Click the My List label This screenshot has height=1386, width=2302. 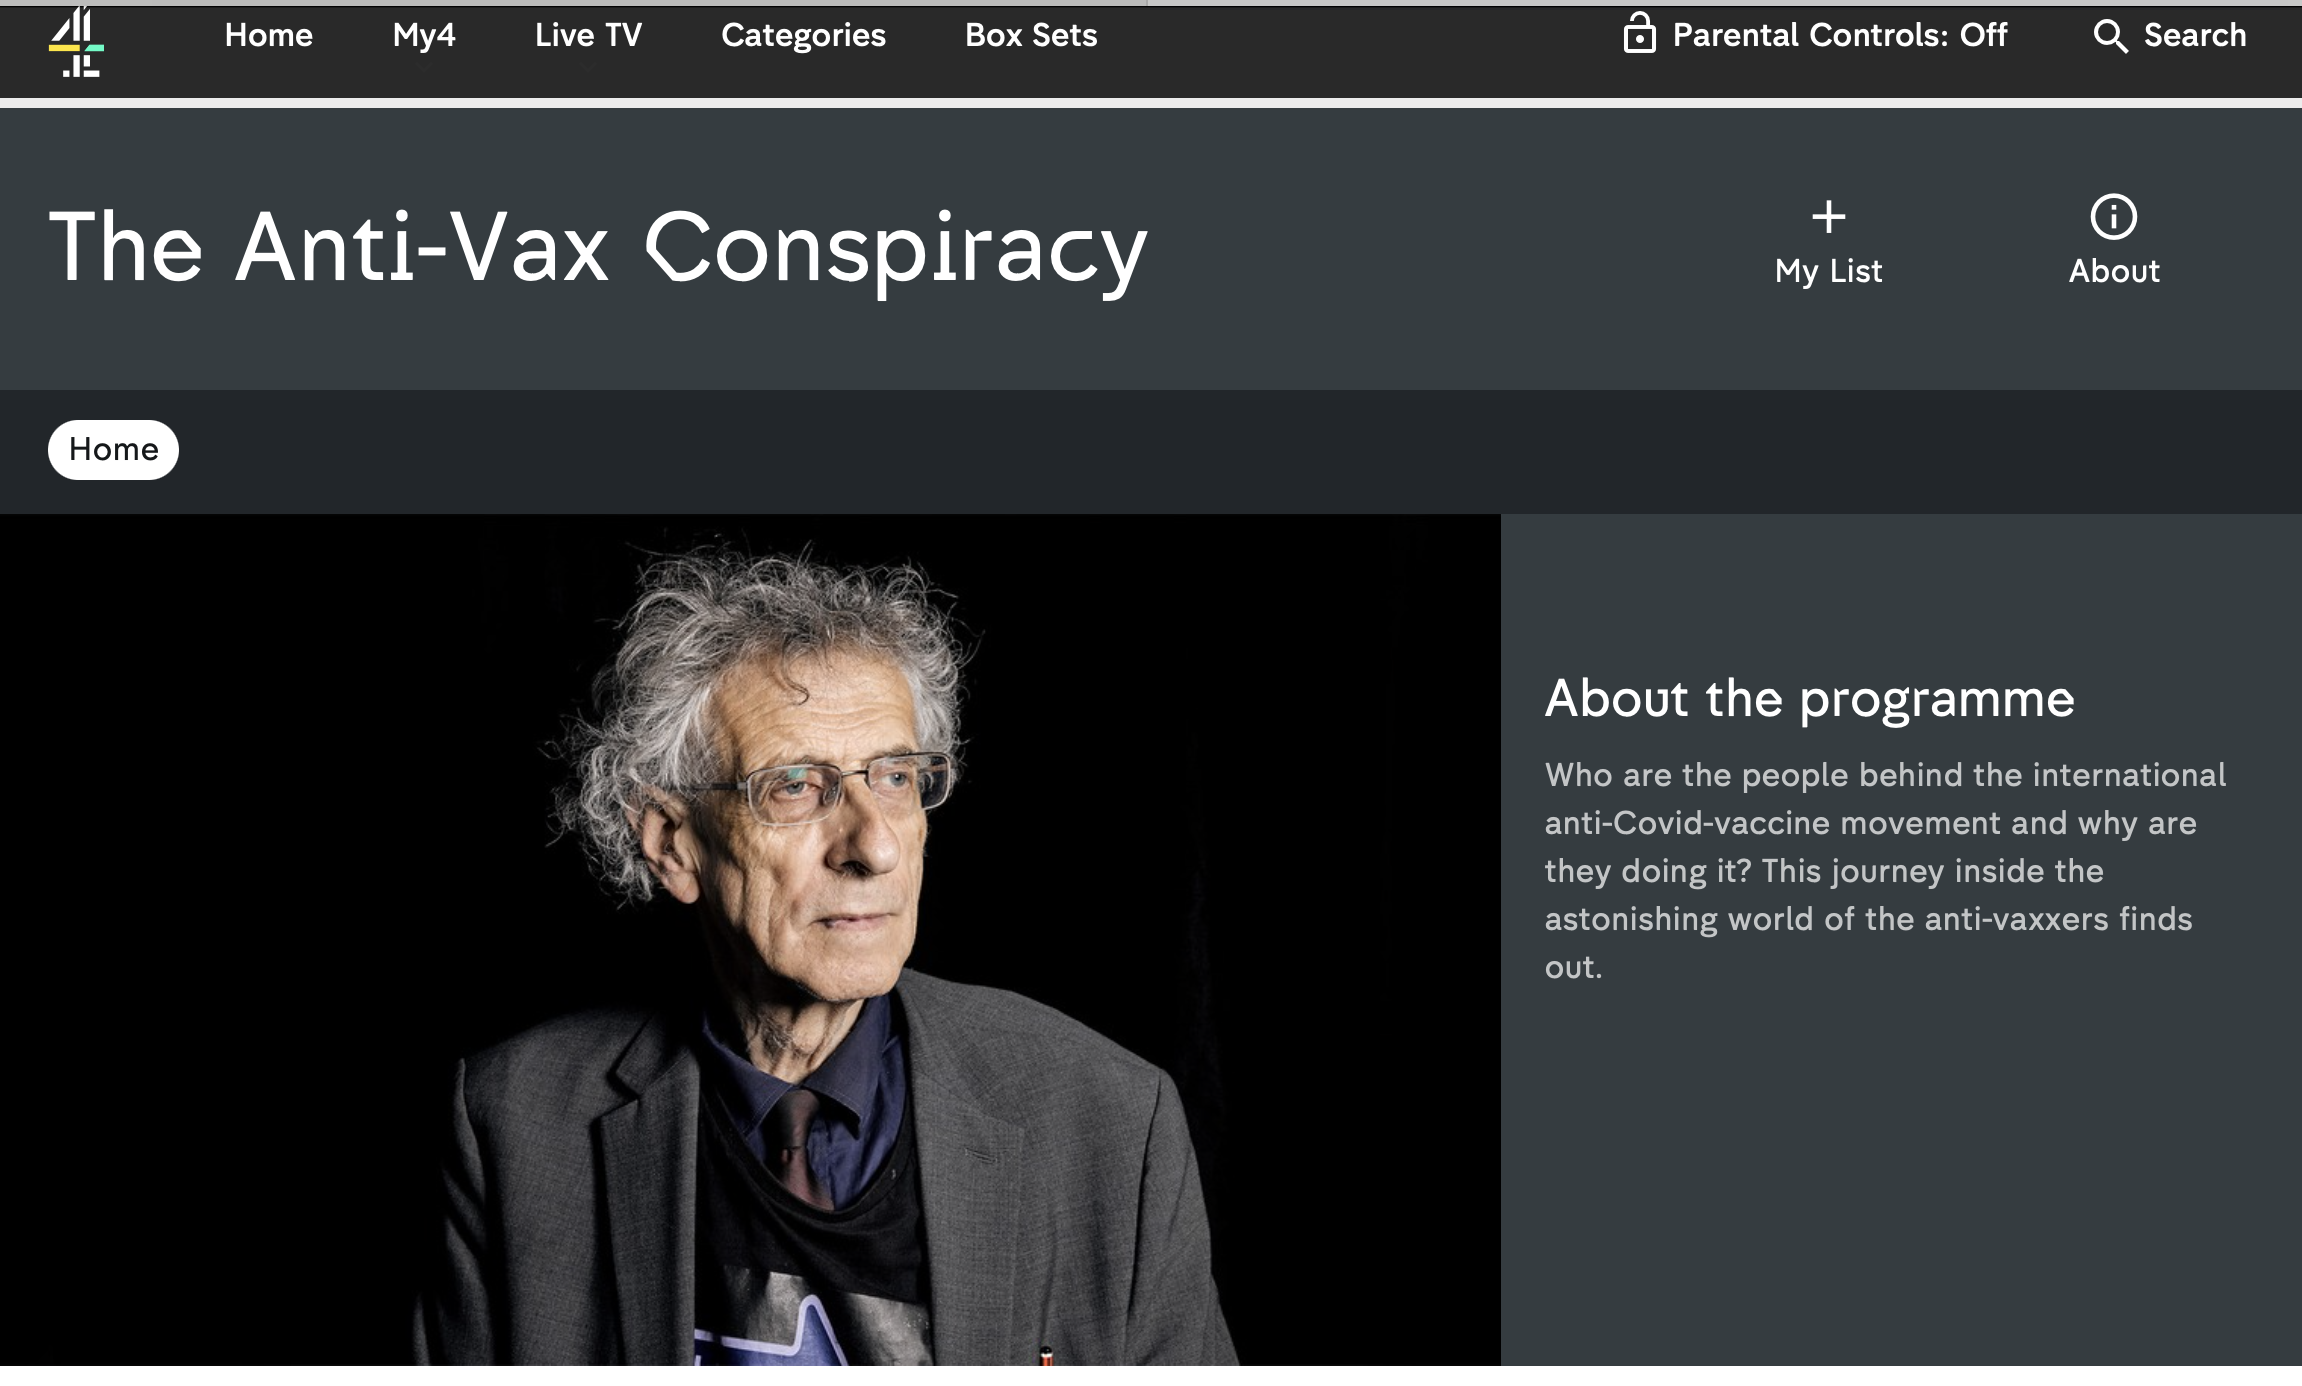[x=1828, y=272]
